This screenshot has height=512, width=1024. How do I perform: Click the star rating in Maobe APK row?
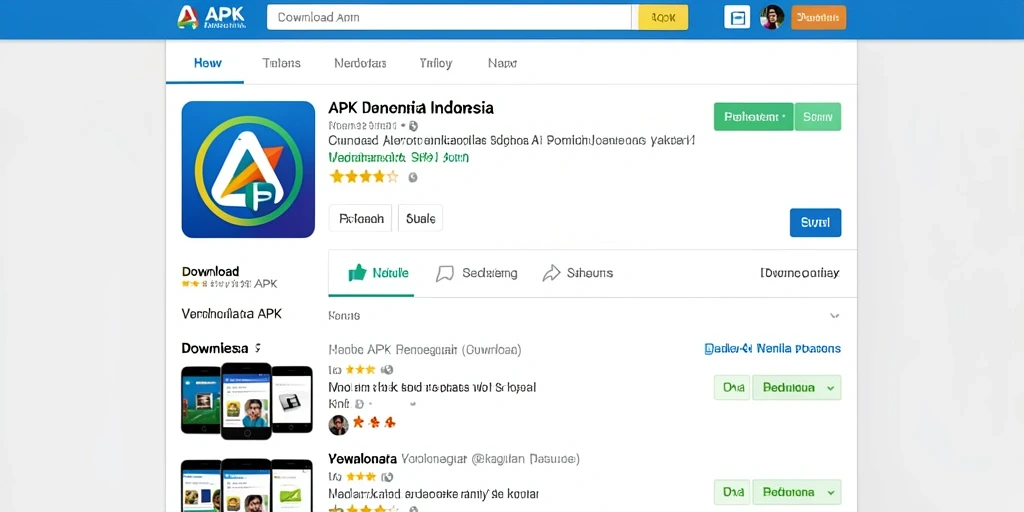[360, 370]
